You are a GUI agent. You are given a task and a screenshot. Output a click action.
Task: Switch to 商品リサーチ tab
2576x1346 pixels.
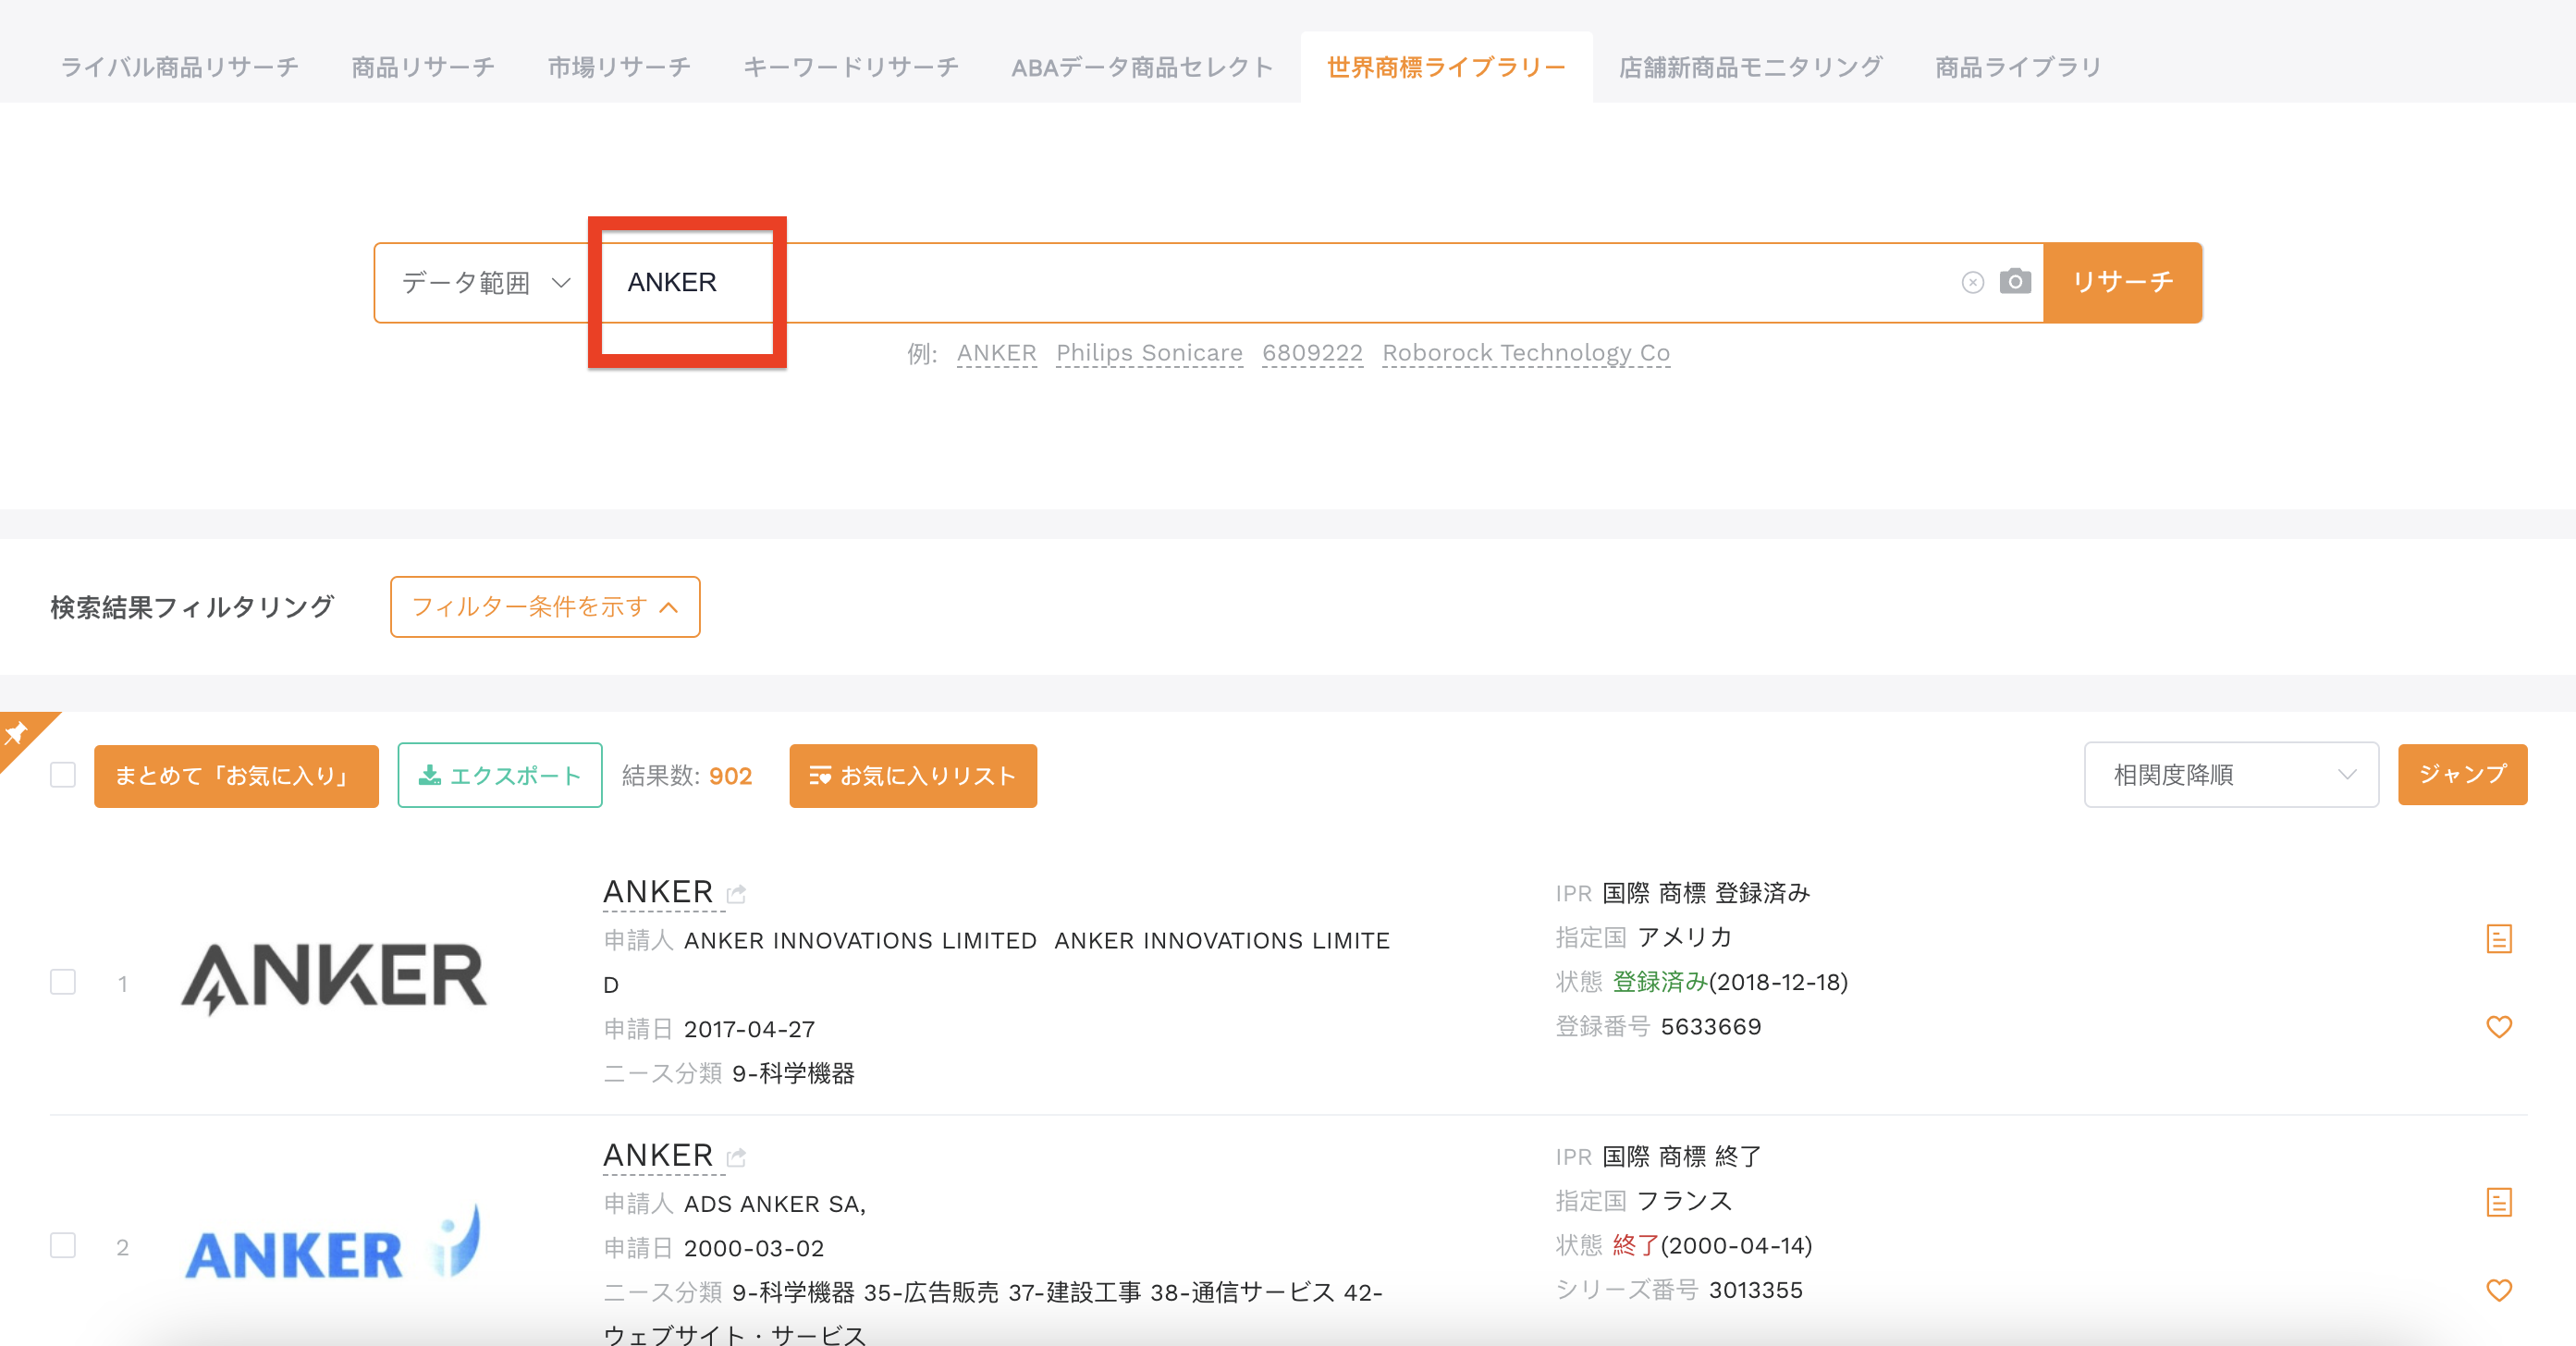coord(423,67)
